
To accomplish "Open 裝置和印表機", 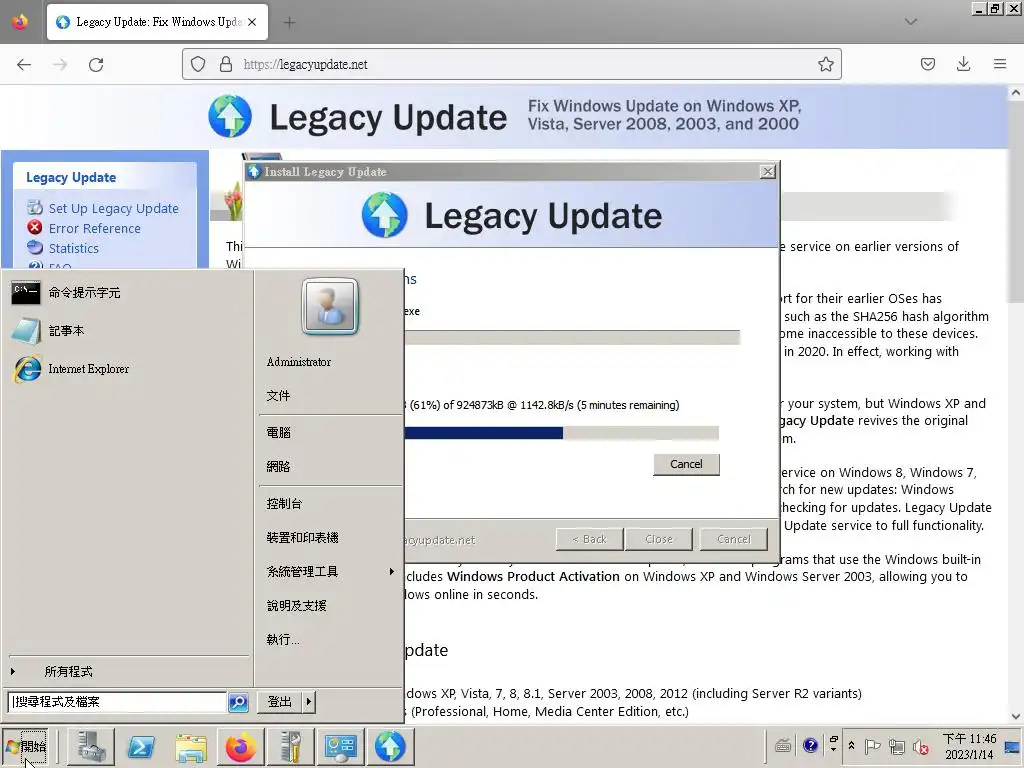I will tap(302, 537).
